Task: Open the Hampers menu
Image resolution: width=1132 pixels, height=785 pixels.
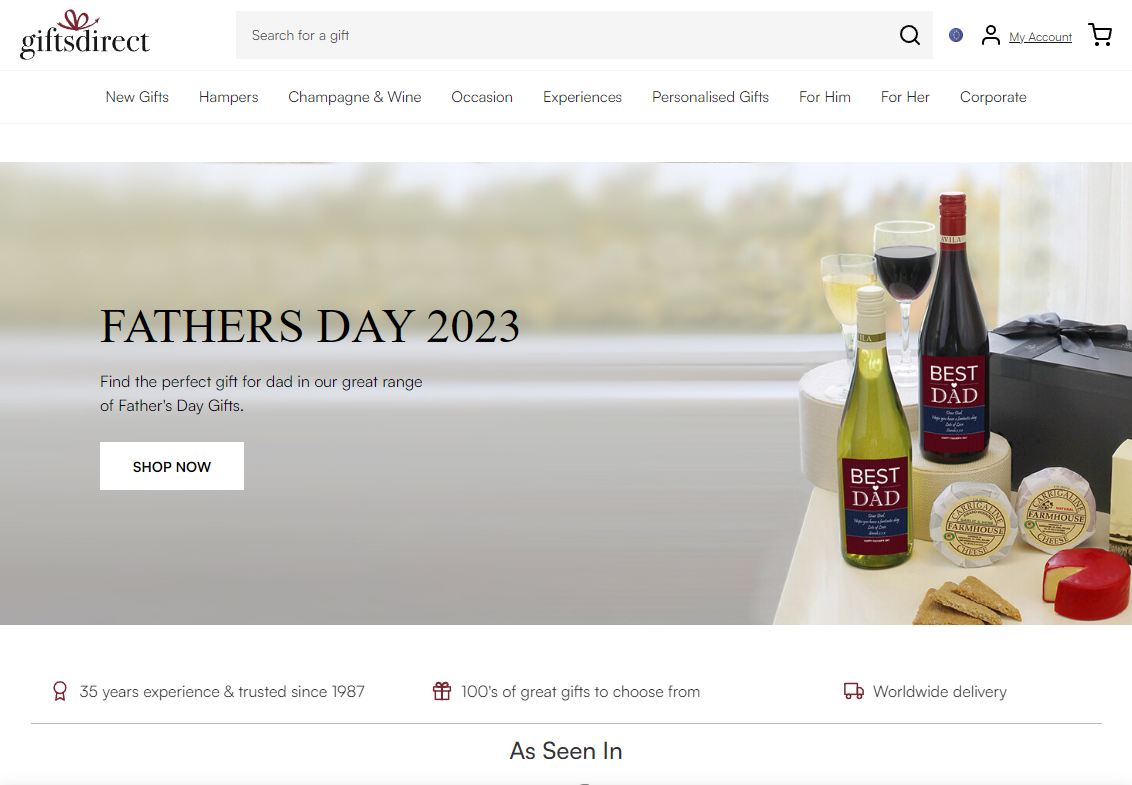Action: point(228,97)
